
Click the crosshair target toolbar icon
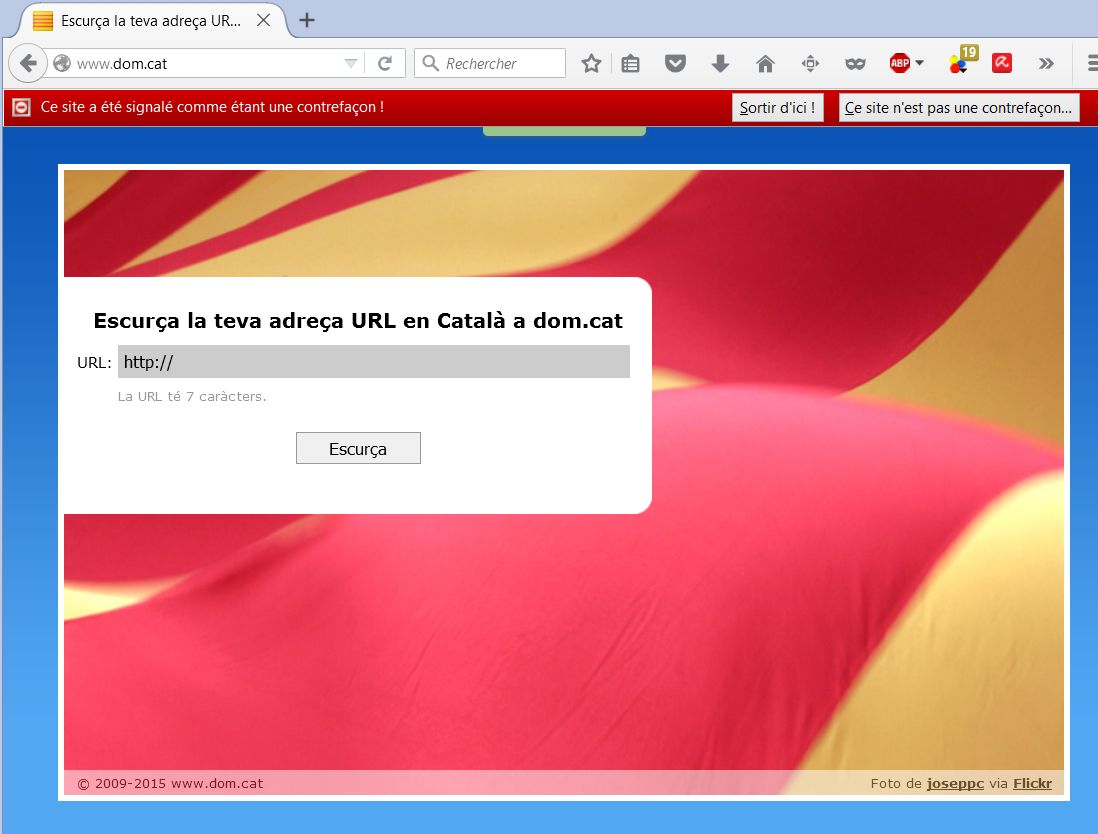pyautogui.click(x=810, y=64)
